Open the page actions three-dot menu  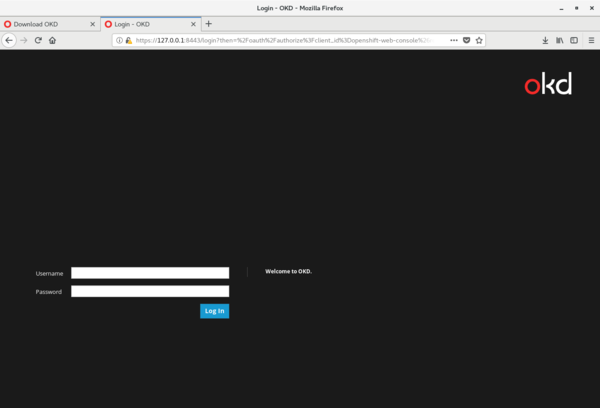click(x=453, y=40)
